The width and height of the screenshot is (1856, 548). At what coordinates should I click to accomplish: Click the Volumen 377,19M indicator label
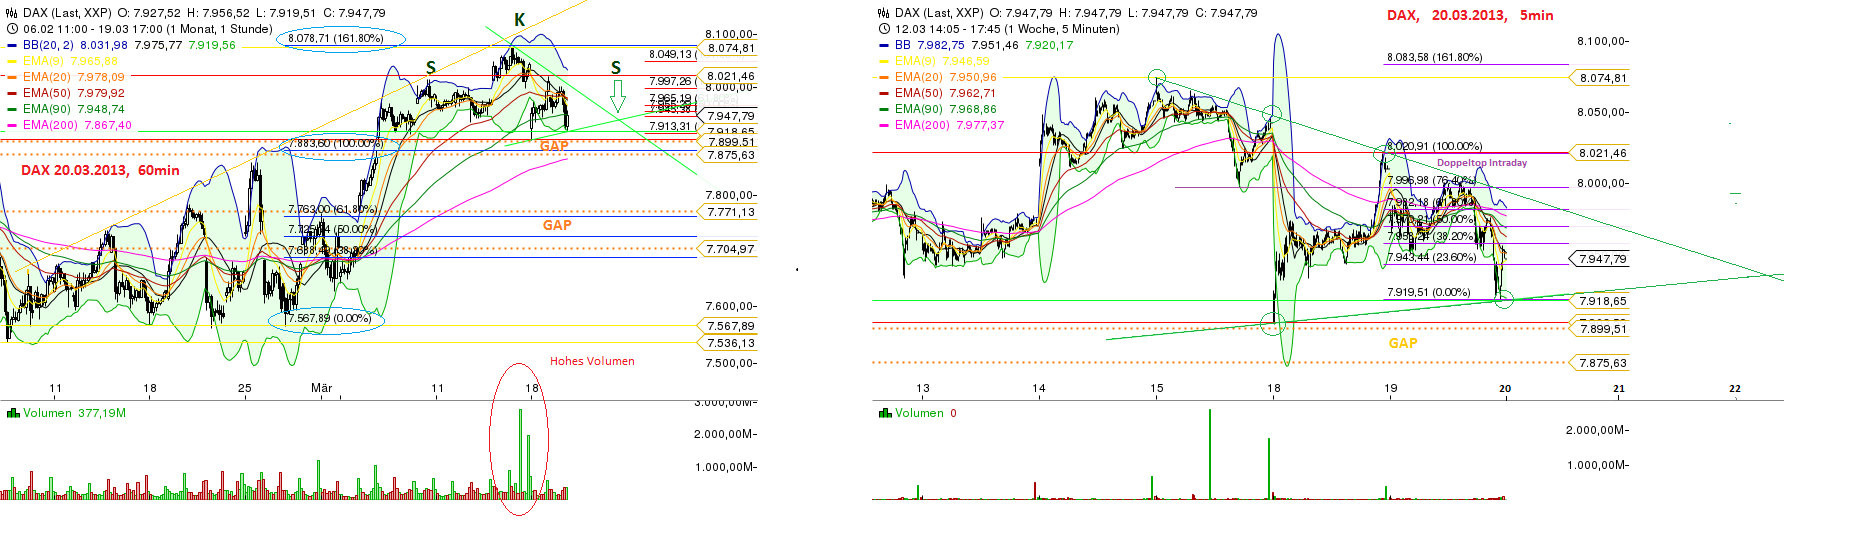coord(74,413)
